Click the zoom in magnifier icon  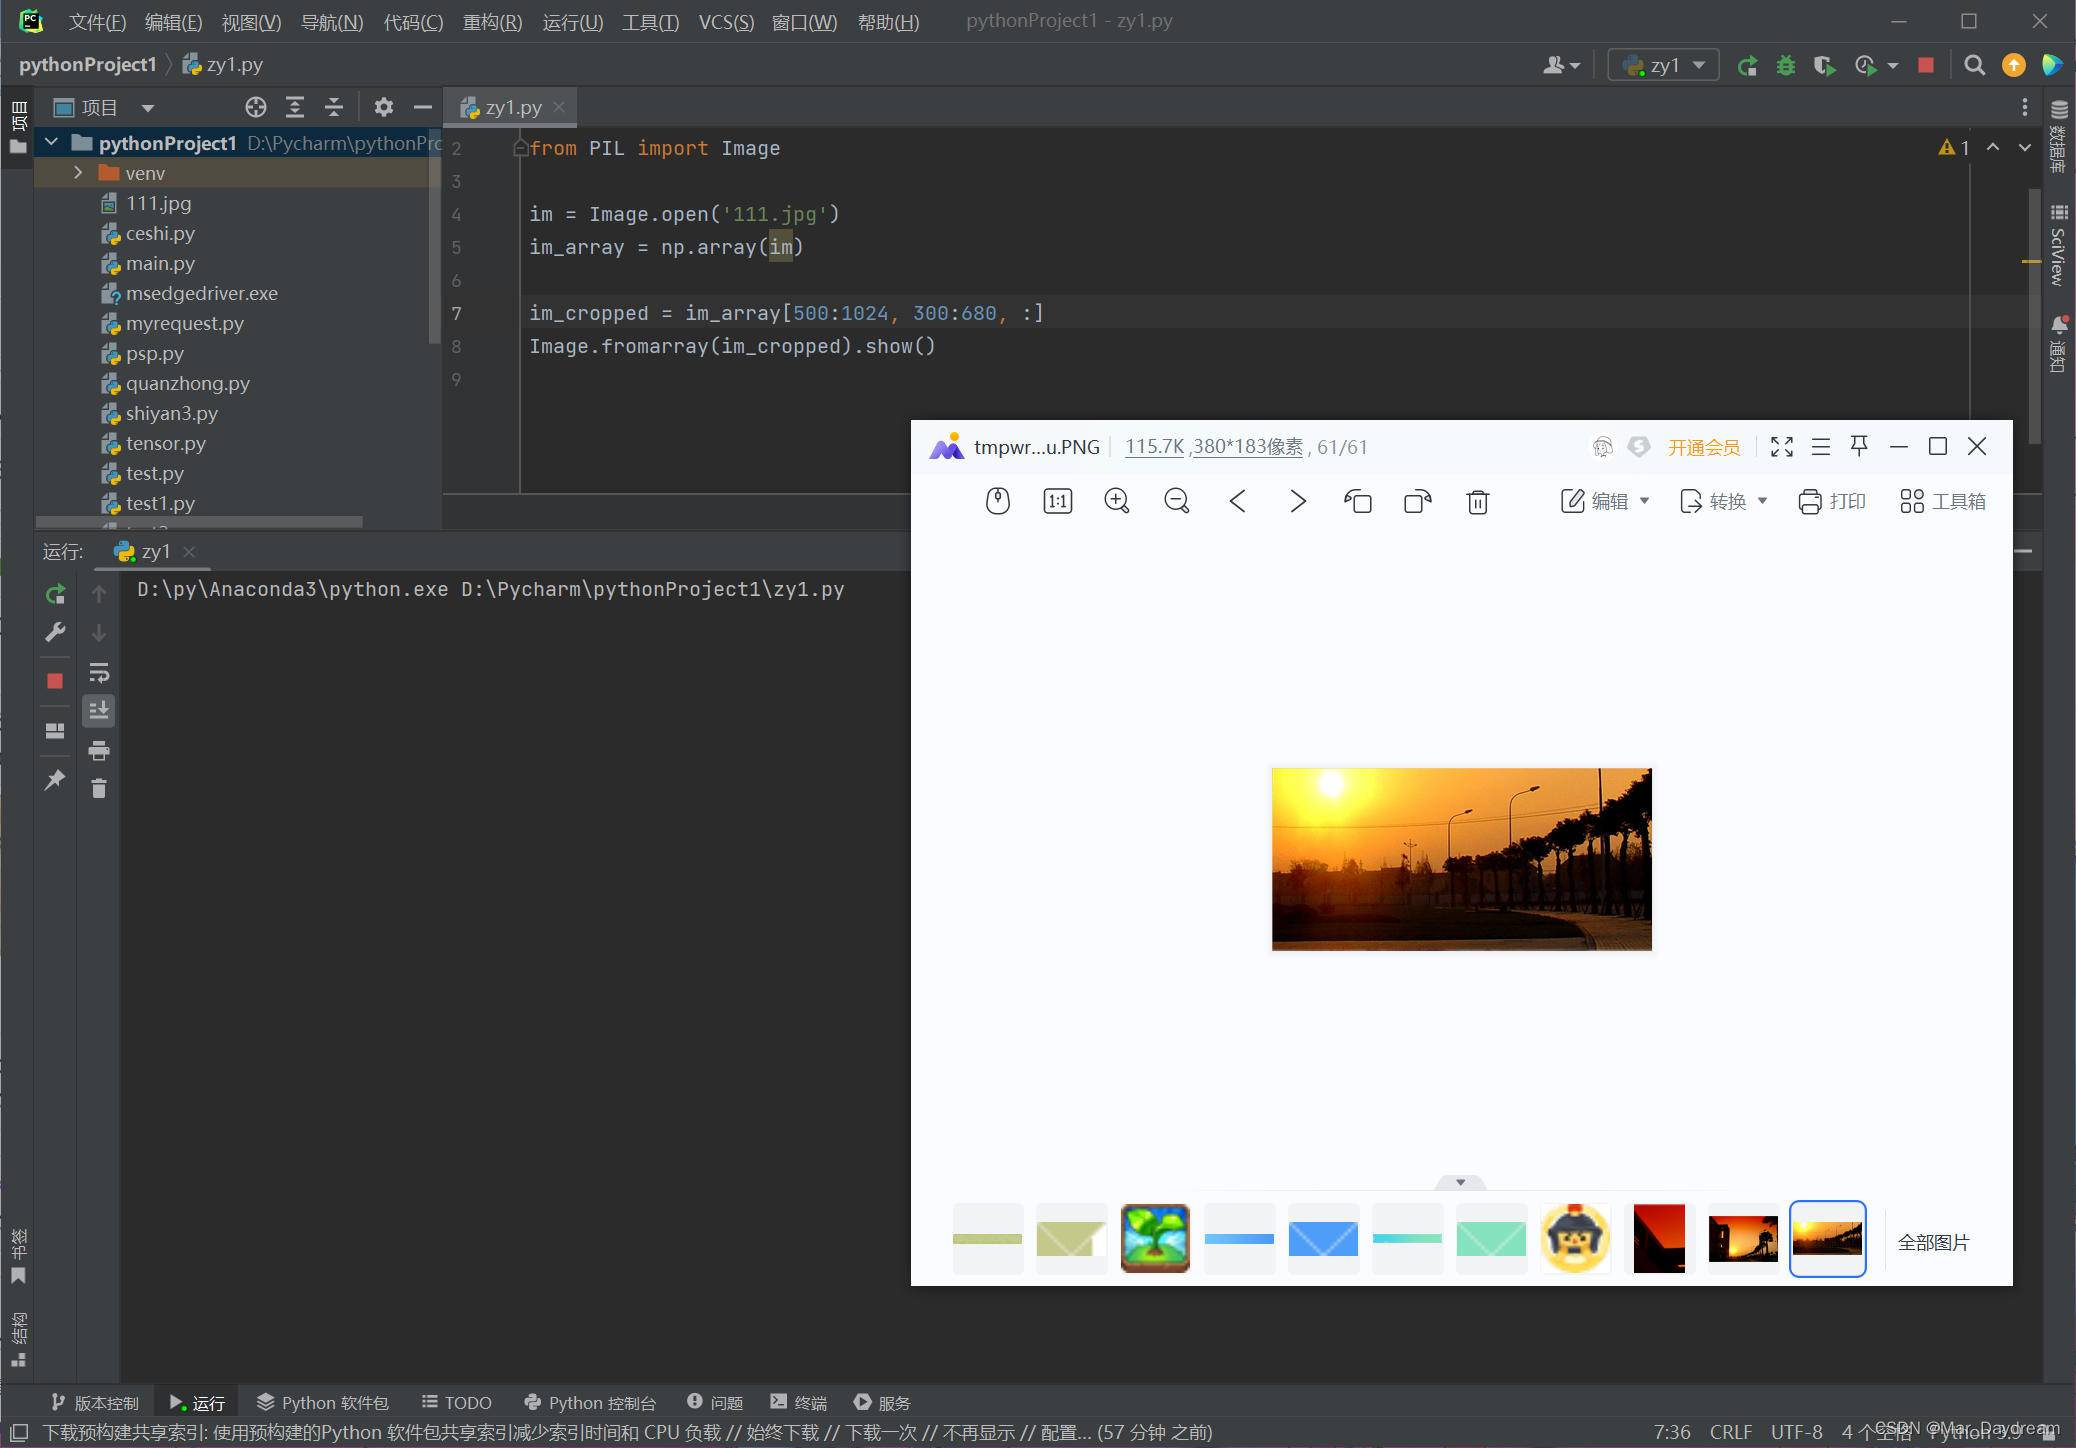(x=1116, y=501)
